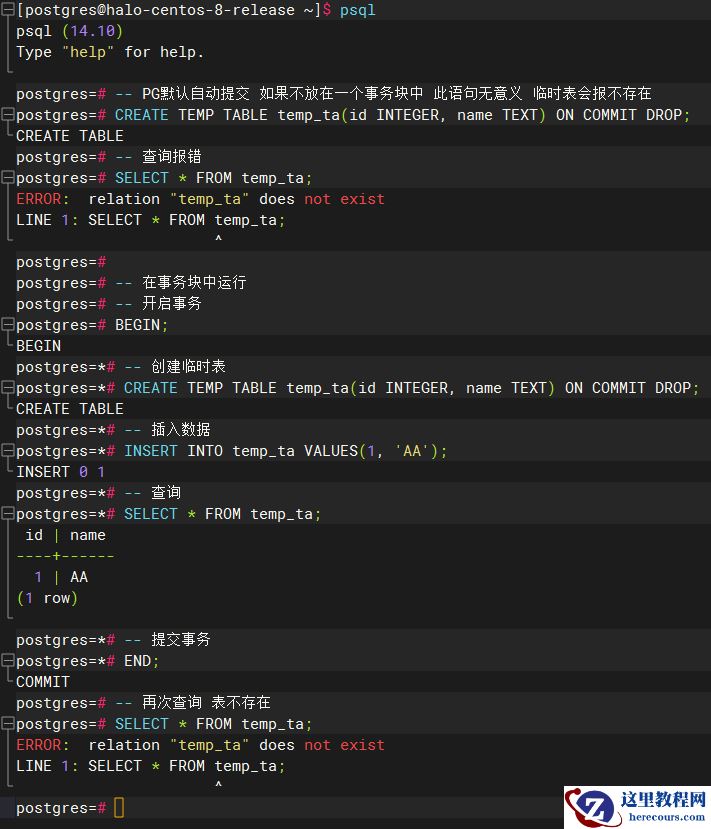Collapse the fold marker beside the psql launch command

click(x=7, y=10)
